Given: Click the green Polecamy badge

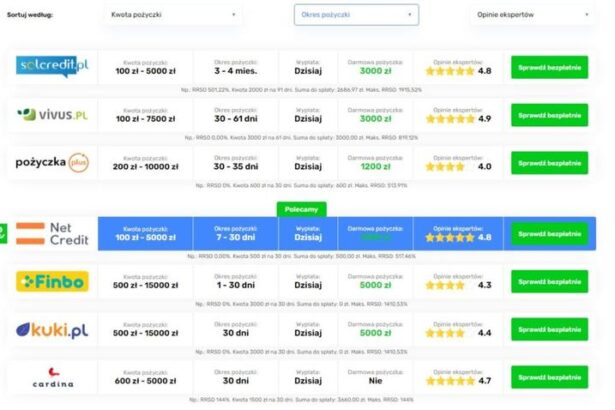Looking at the screenshot, I should (299, 209).
